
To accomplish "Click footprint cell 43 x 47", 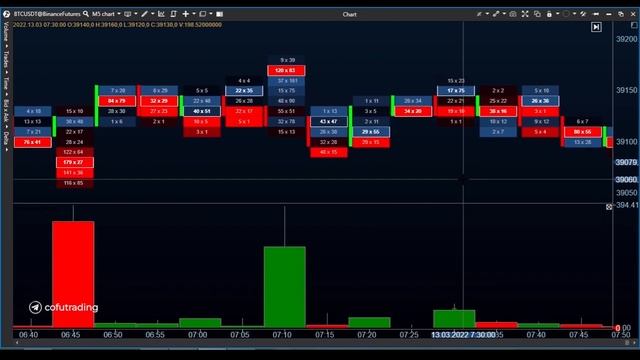I will point(329,121).
